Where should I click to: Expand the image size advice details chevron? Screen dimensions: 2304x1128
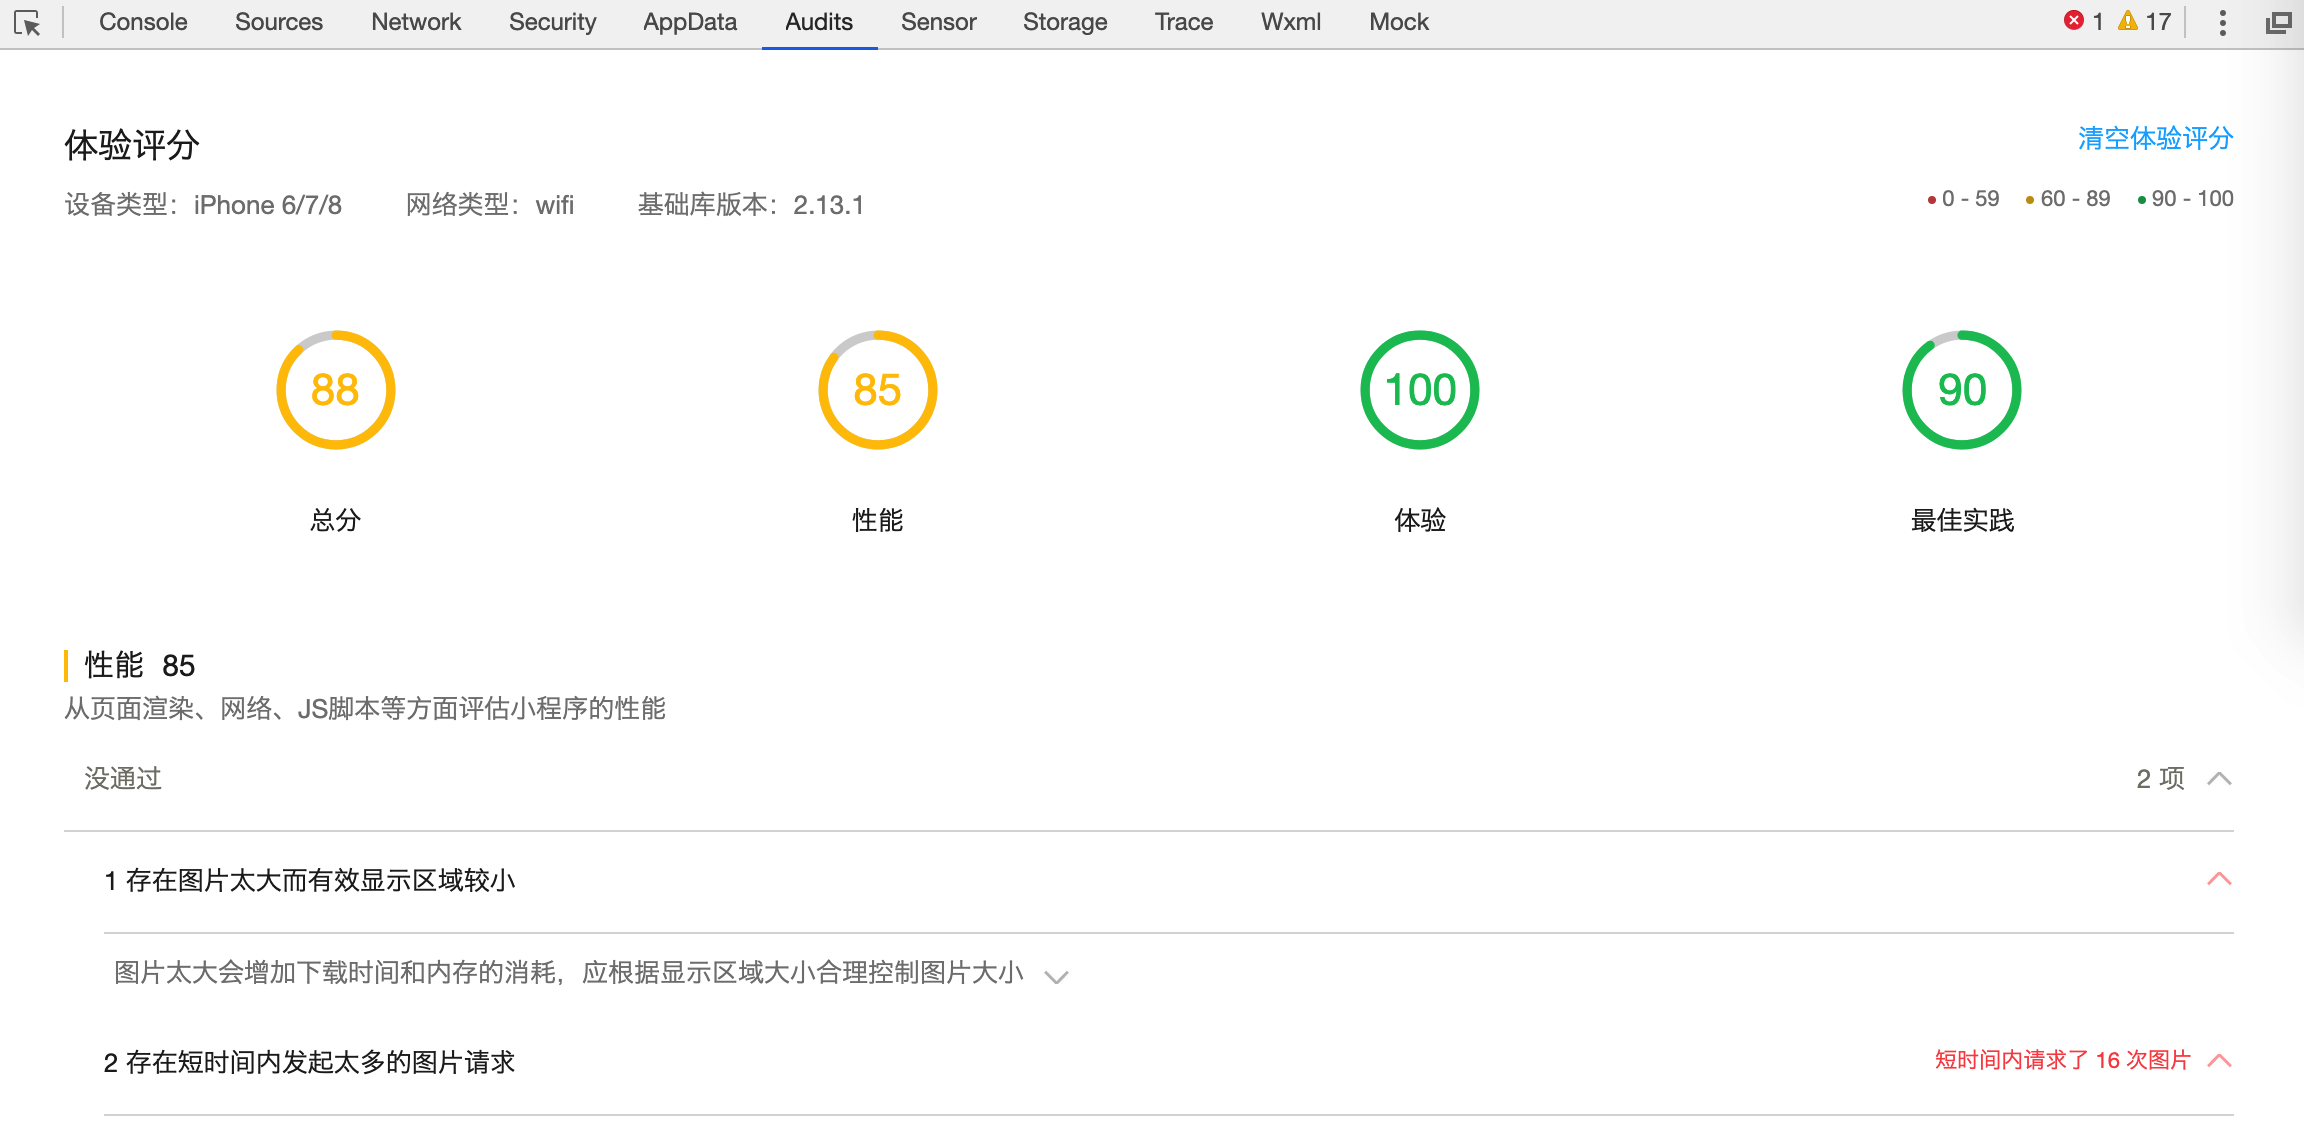1056,976
